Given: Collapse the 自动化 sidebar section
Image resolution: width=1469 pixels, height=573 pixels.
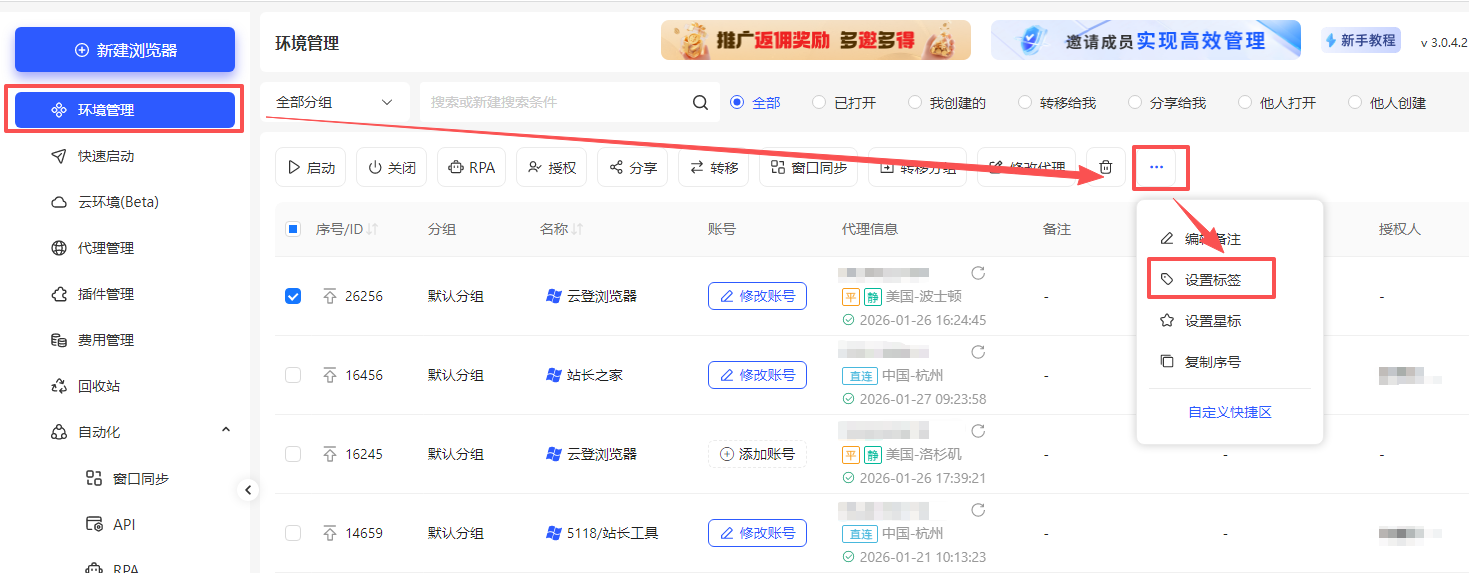Looking at the screenshot, I should click(x=226, y=431).
